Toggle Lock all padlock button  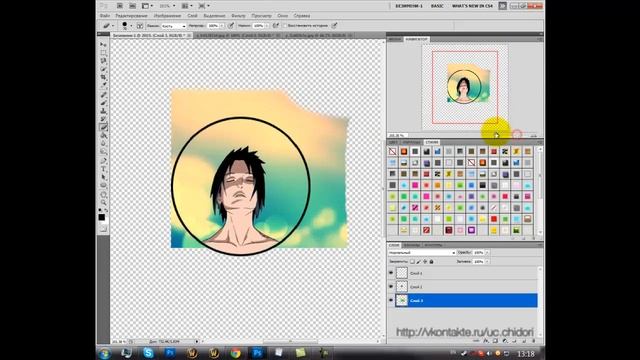pos(431,262)
